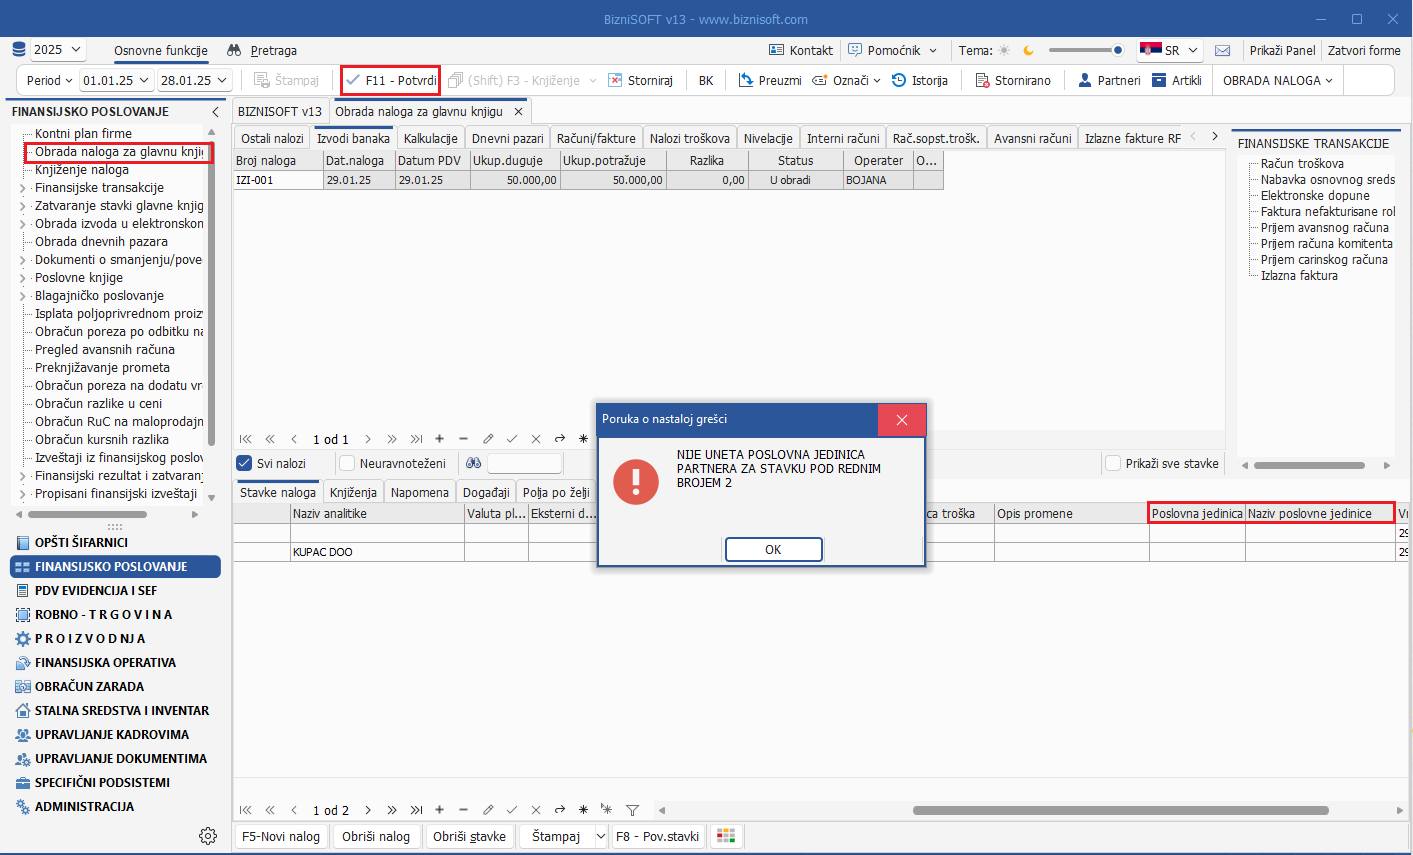Open the SR language dropdown
Image resolution: width=1413 pixels, height=855 pixels.
pyautogui.click(x=1169, y=50)
